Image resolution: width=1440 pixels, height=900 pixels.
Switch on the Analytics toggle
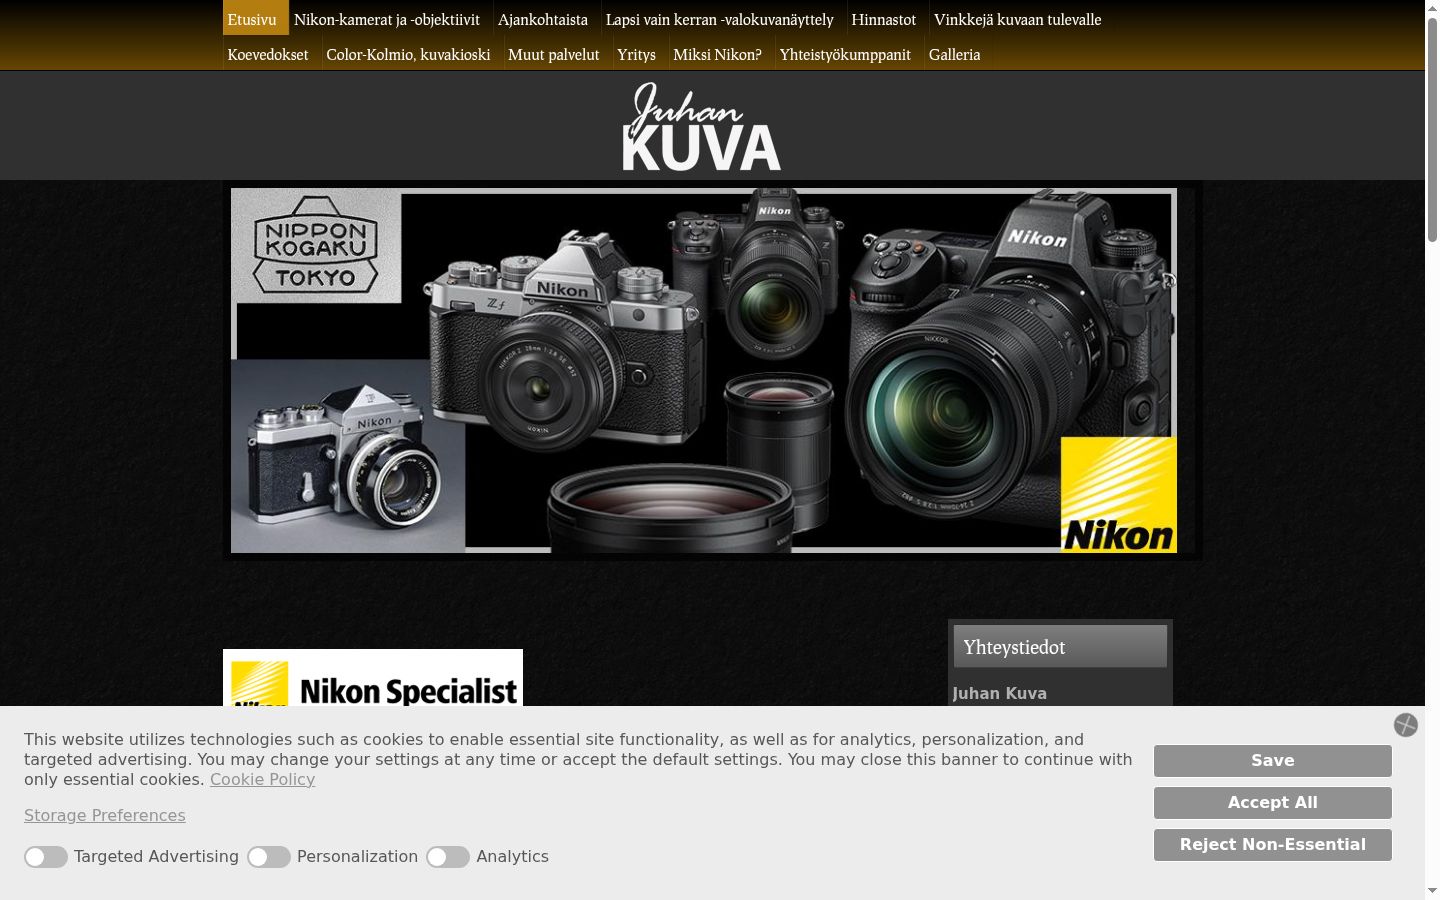[x=448, y=857]
